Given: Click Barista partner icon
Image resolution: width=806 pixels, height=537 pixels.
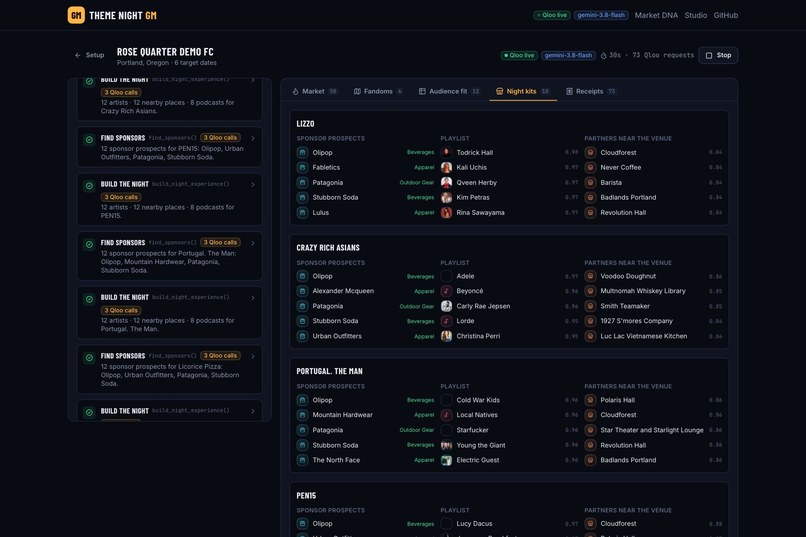Looking at the screenshot, I should tap(590, 182).
